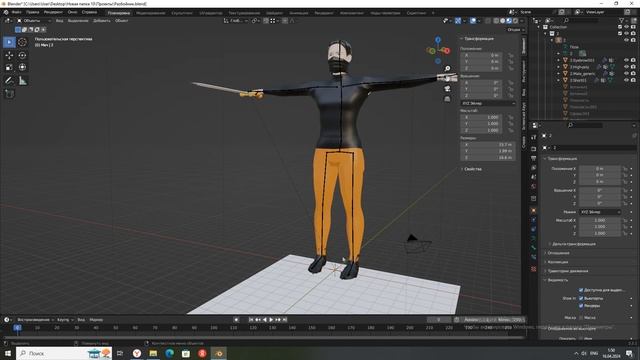The width and height of the screenshot is (640, 360).
Task: Open XYZ Euler mode dropdown in Properties
Action: pyautogui.click(x=600, y=212)
